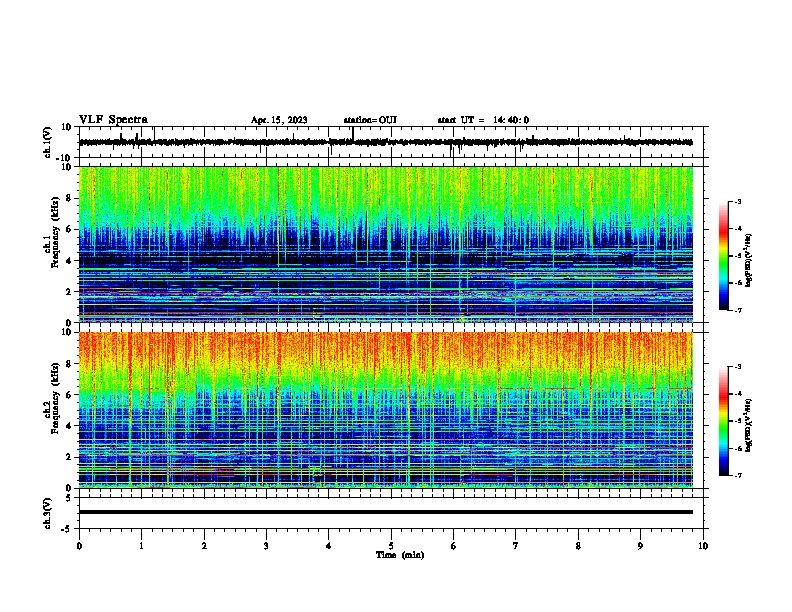
Task: Click the "-7" label on ch.2 color bar
Action: (x=738, y=475)
